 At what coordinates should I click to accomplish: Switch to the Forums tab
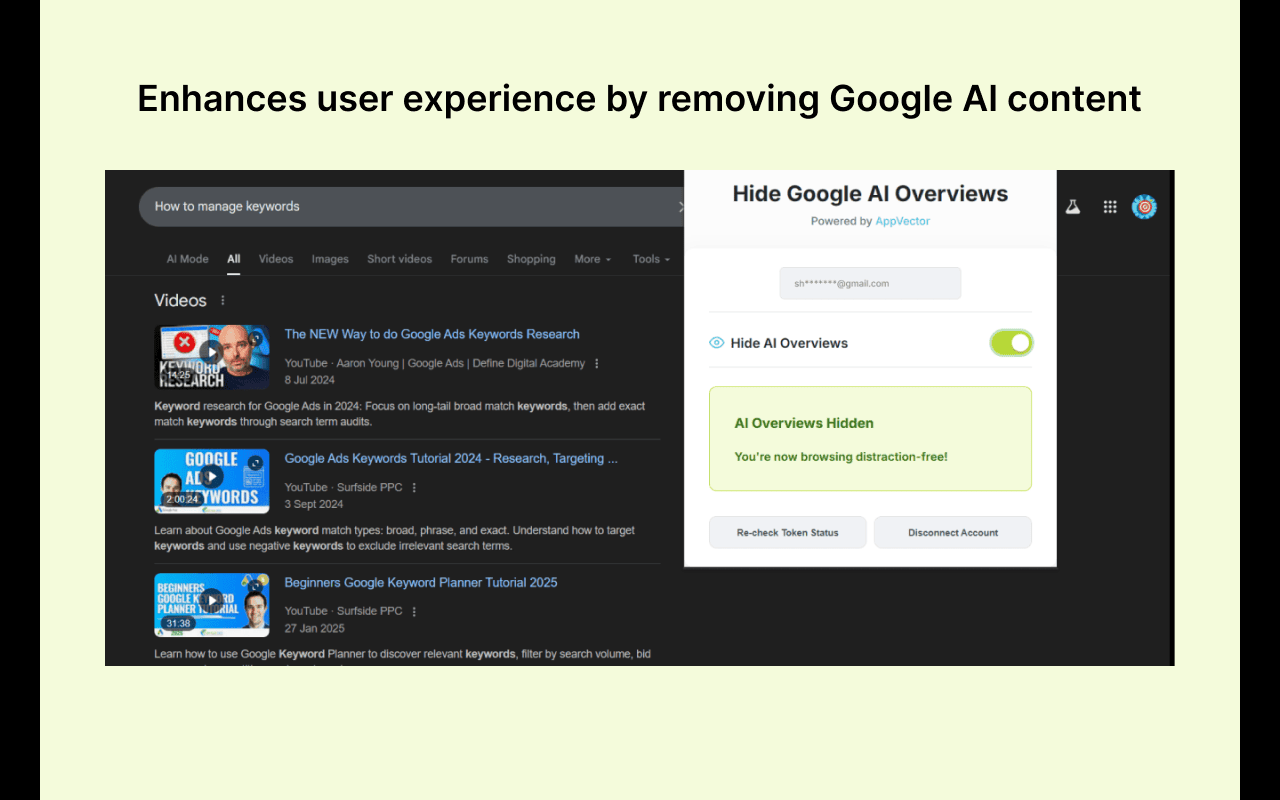pyautogui.click(x=469, y=259)
